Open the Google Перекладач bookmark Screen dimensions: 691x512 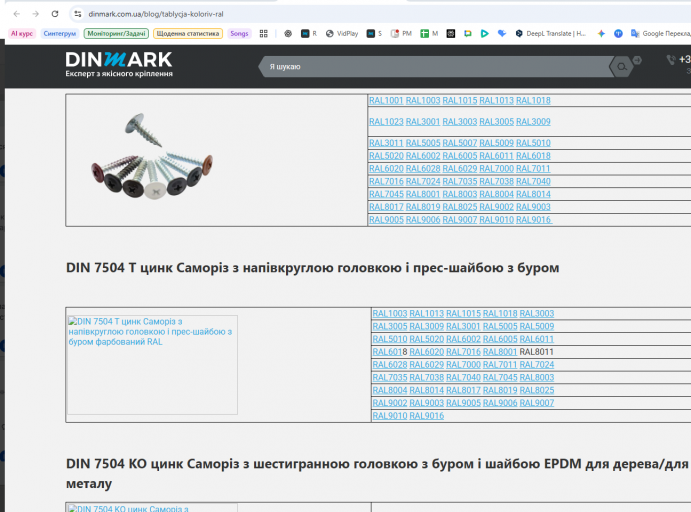pyautogui.click(x=661, y=33)
